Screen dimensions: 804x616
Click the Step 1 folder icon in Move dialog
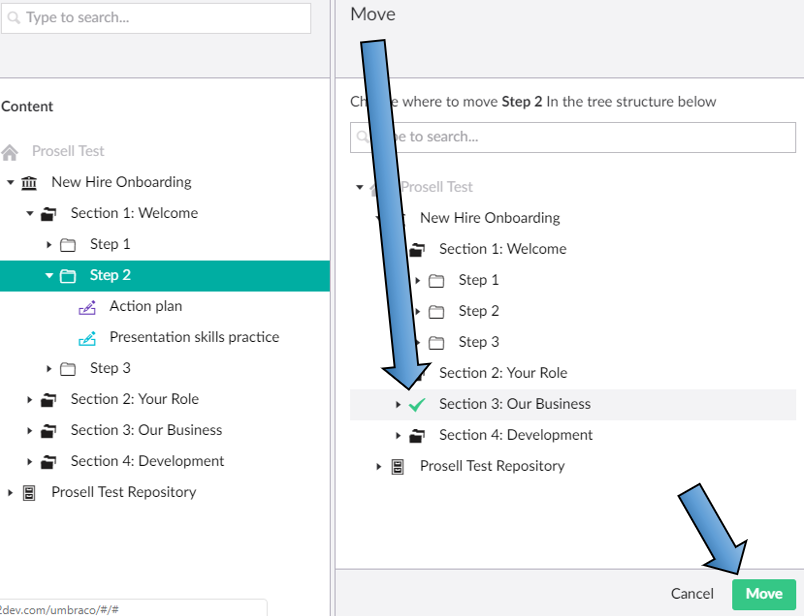(436, 281)
